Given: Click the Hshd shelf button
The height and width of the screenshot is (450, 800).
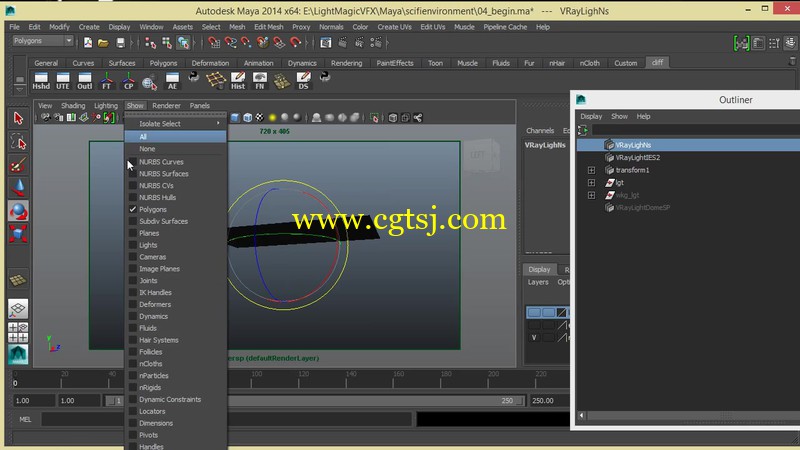Looking at the screenshot, I should coord(41,81).
